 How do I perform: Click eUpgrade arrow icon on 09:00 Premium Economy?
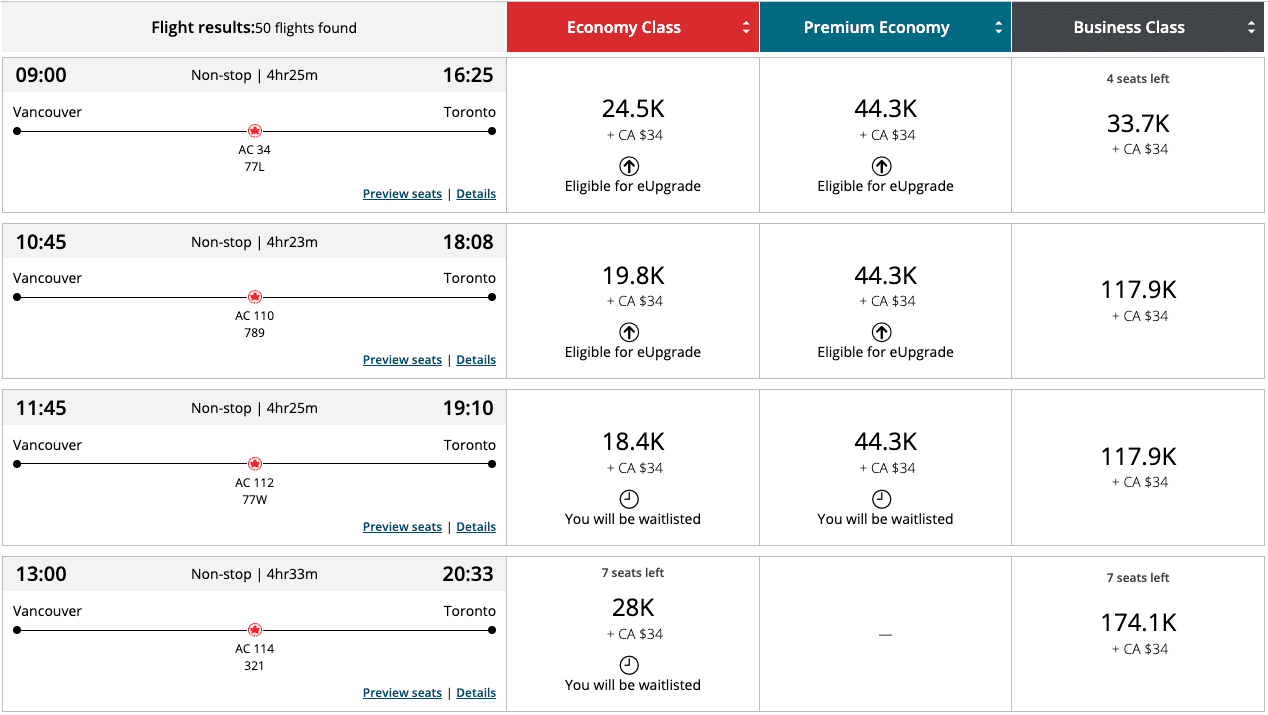(881, 166)
